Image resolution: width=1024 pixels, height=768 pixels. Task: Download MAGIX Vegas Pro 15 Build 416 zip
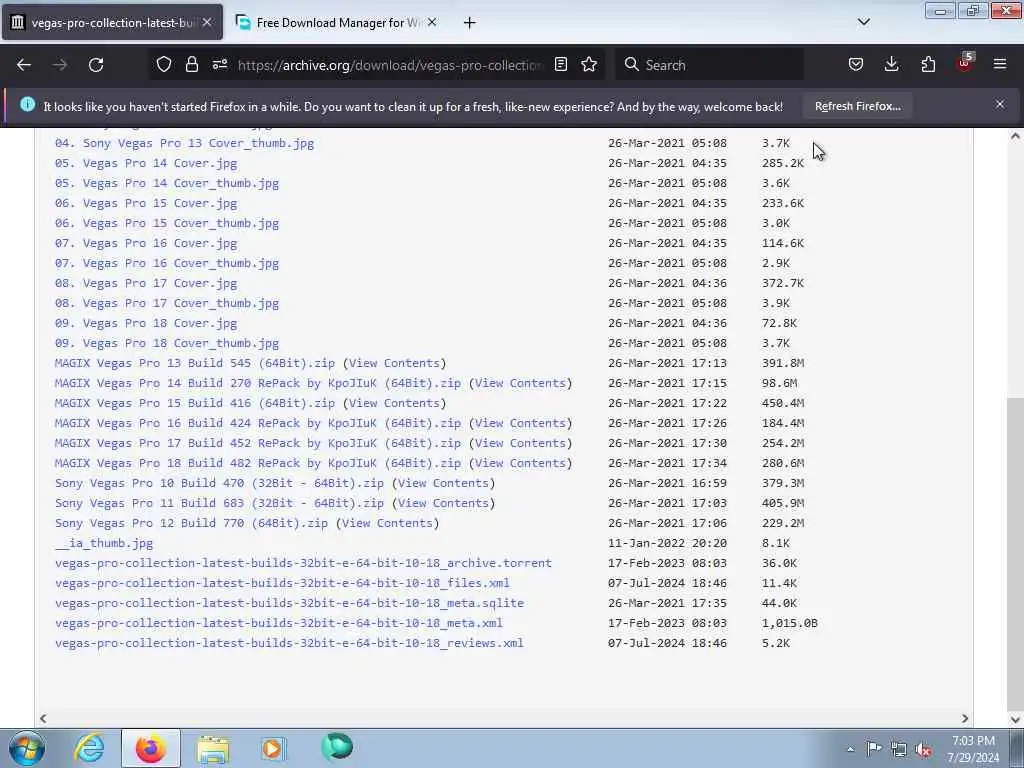(195, 404)
